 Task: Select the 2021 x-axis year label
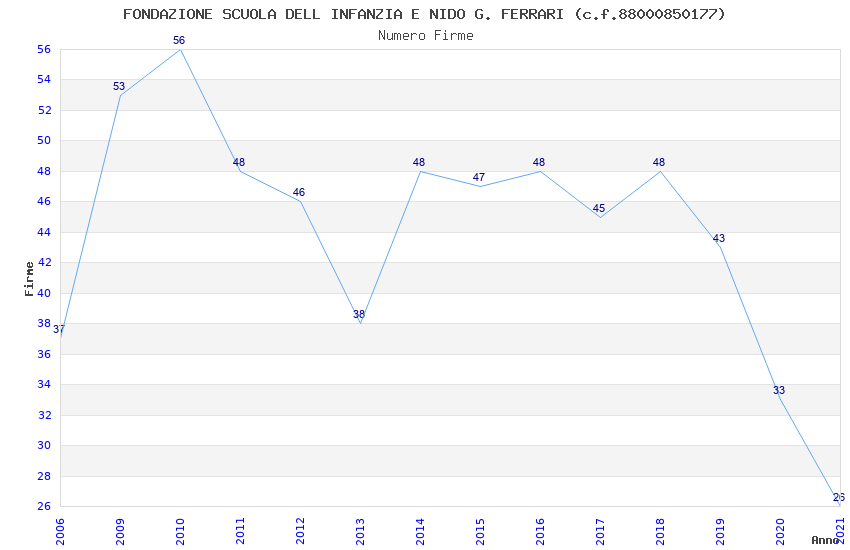pyautogui.click(x=840, y=531)
